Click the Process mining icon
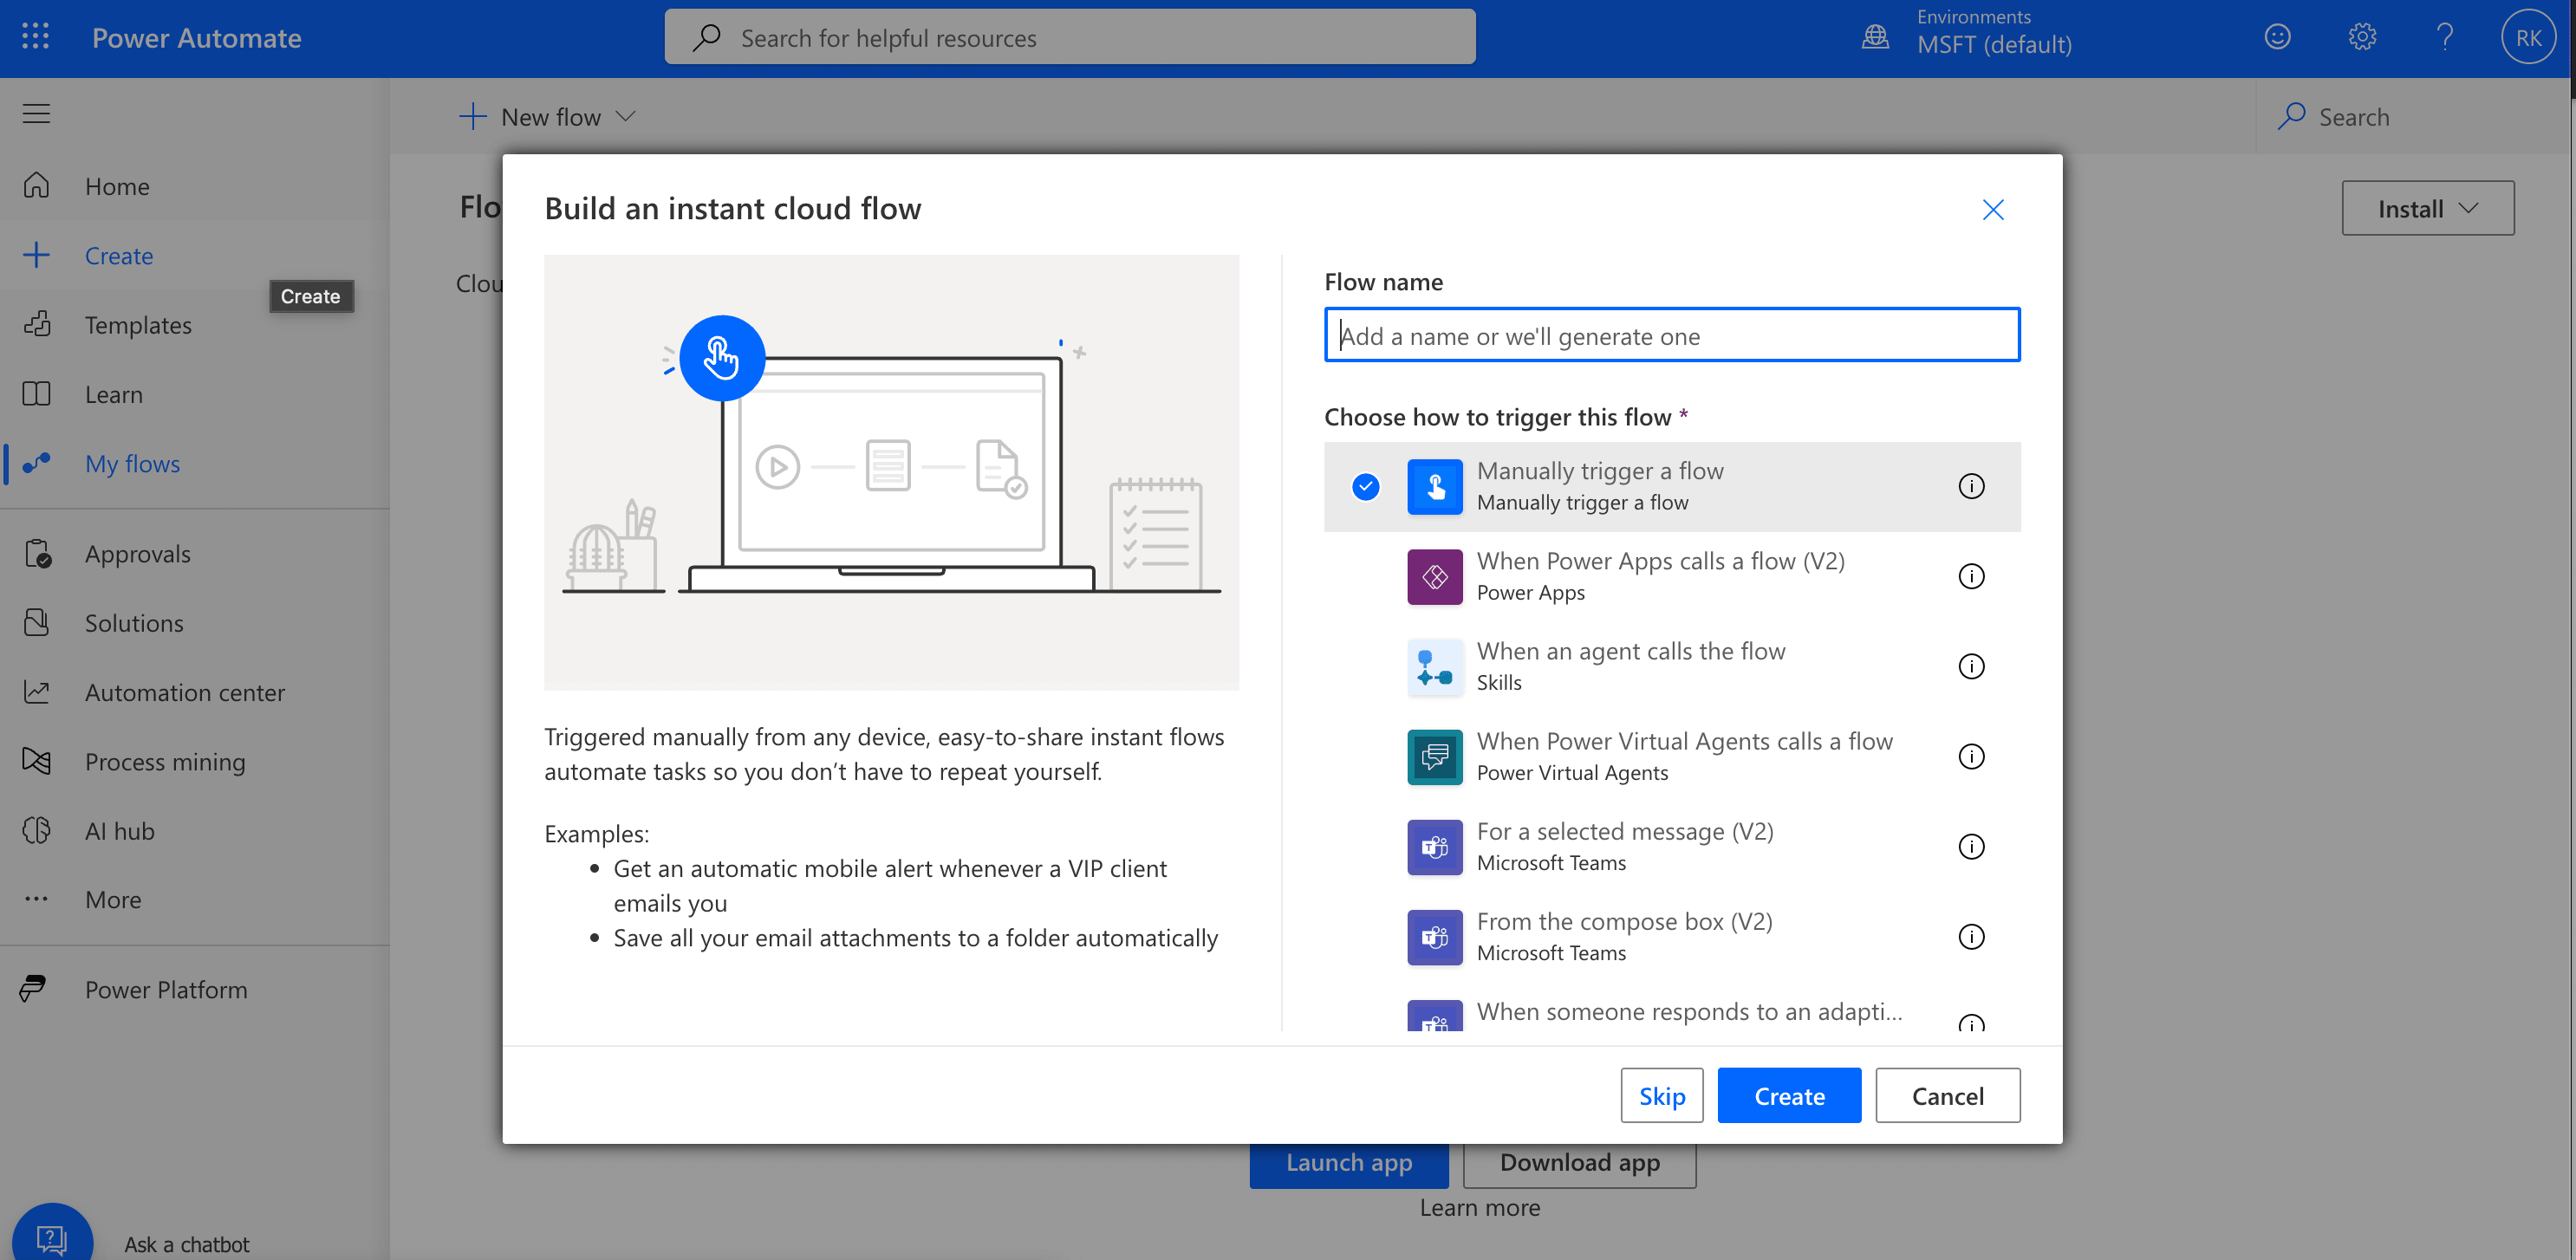This screenshot has height=1260, width=2576. pyautogui.click(x=36, y=761)
